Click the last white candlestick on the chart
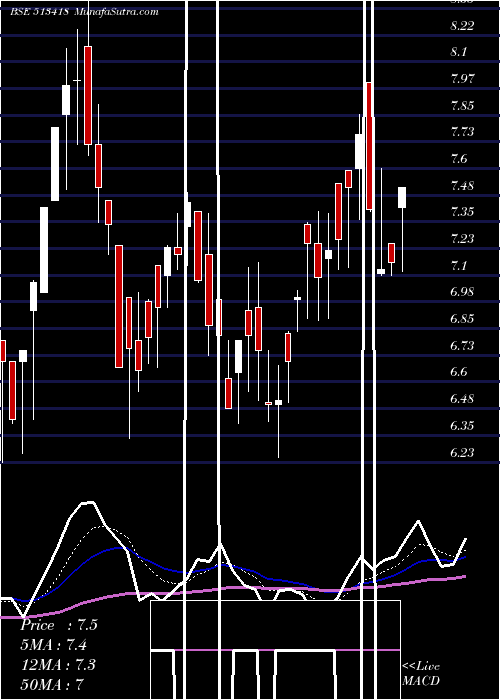Viewport: 500px width, 700px height. coord(402,197)
